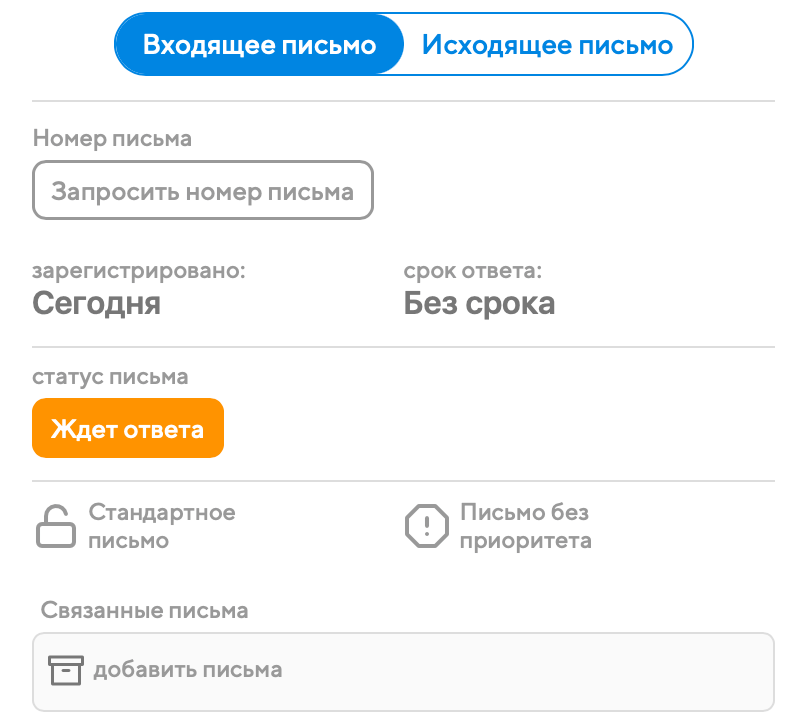This screenshot has width=806, height=728.
Task: Click the open padlock icon
Action: (x=56, y=527)
